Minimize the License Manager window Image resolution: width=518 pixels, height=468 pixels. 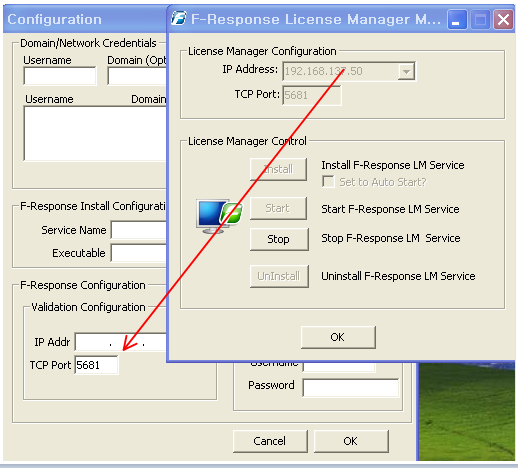point(457,19)
